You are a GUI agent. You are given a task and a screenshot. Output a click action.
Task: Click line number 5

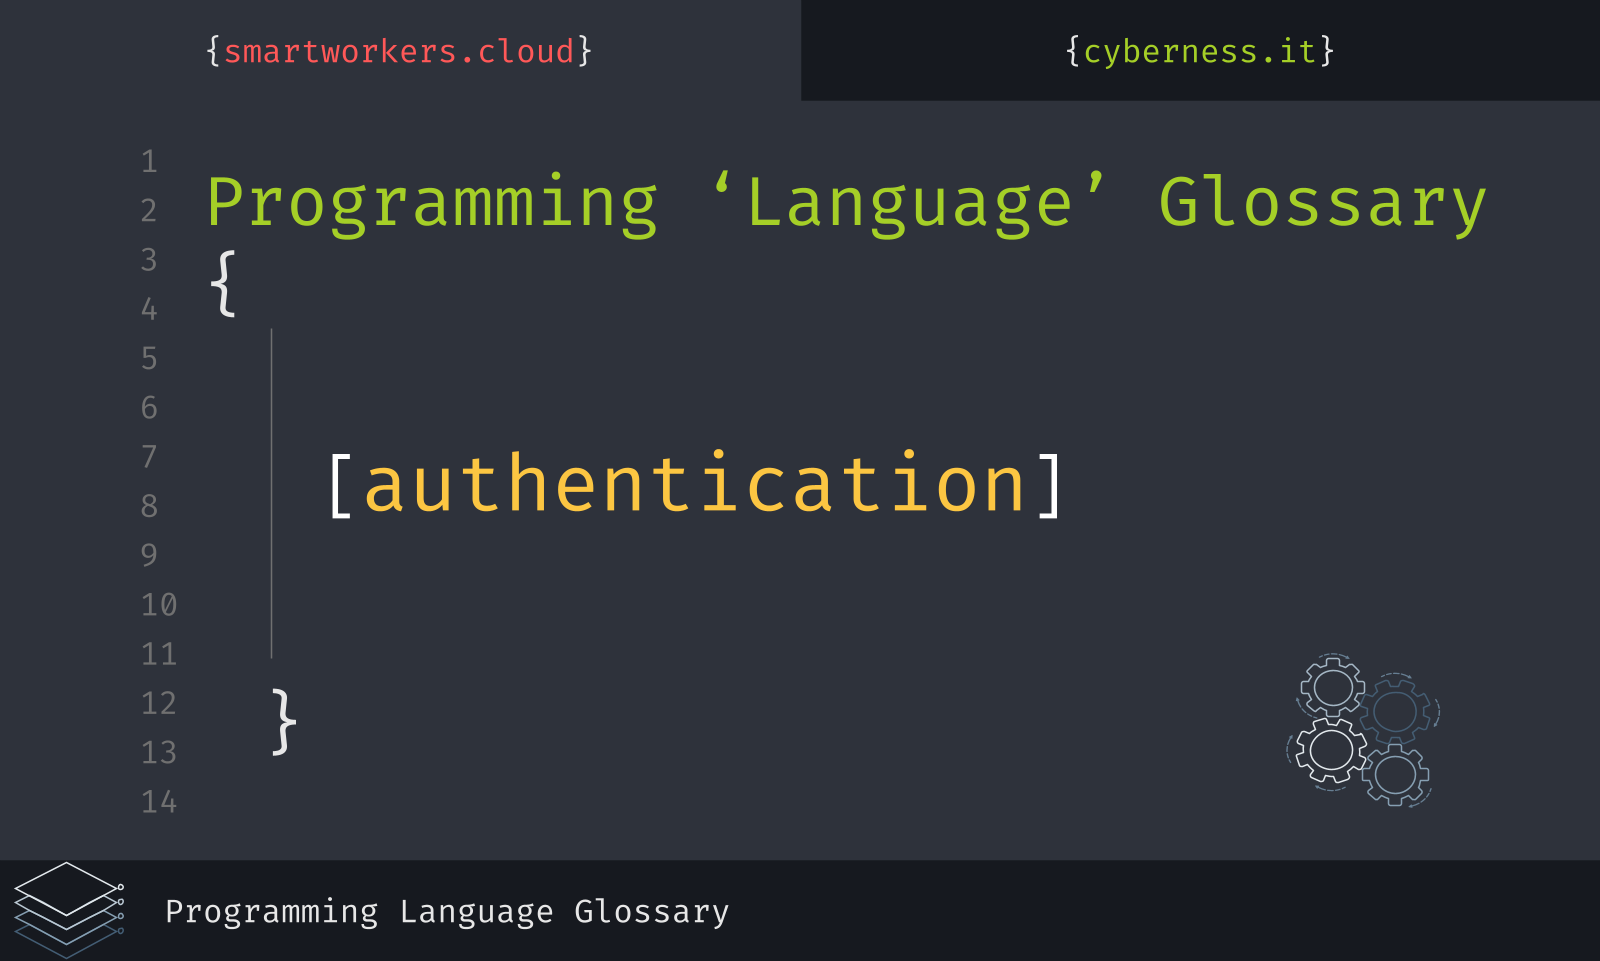click(x=149, y=359)
